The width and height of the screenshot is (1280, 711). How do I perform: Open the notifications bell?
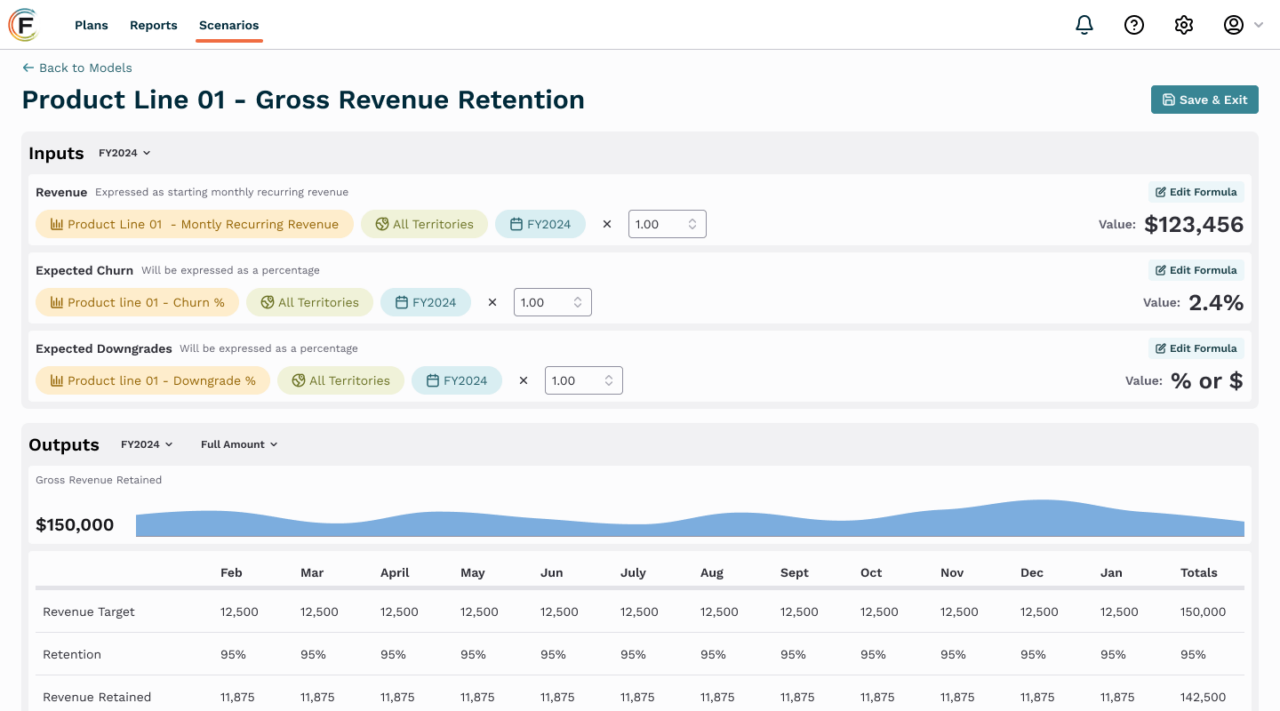pos(1084,24)
